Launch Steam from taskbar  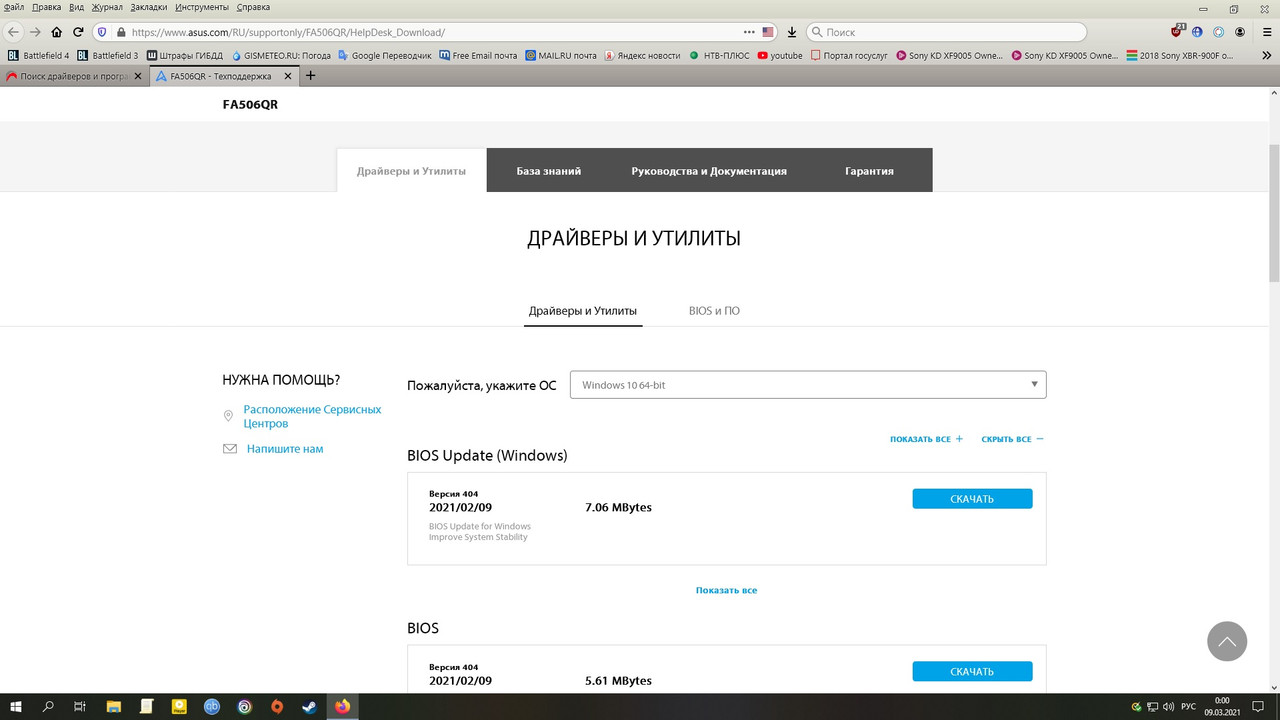click(310, 706)
